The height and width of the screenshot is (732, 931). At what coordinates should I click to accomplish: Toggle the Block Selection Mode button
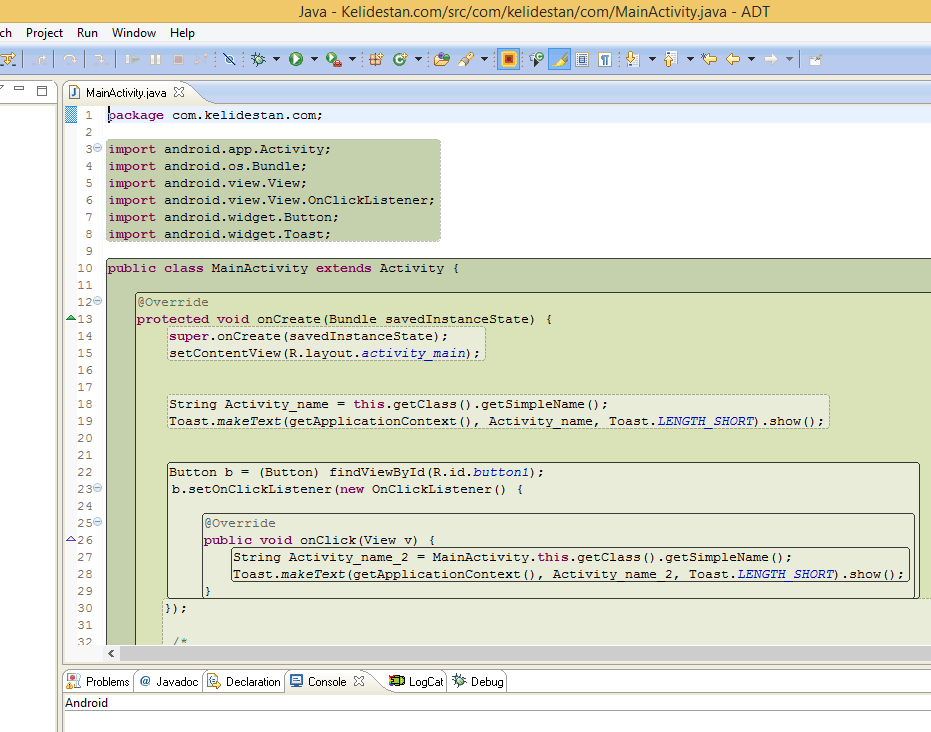pos(582,59)
